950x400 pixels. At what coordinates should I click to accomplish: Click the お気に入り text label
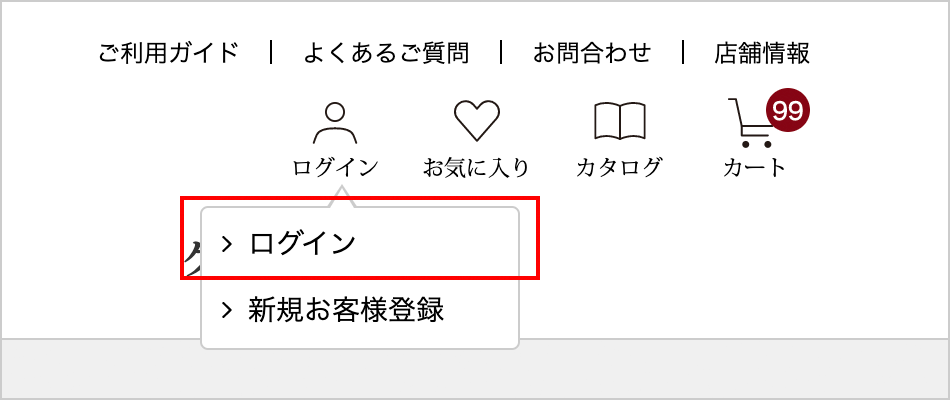[476, 167]
